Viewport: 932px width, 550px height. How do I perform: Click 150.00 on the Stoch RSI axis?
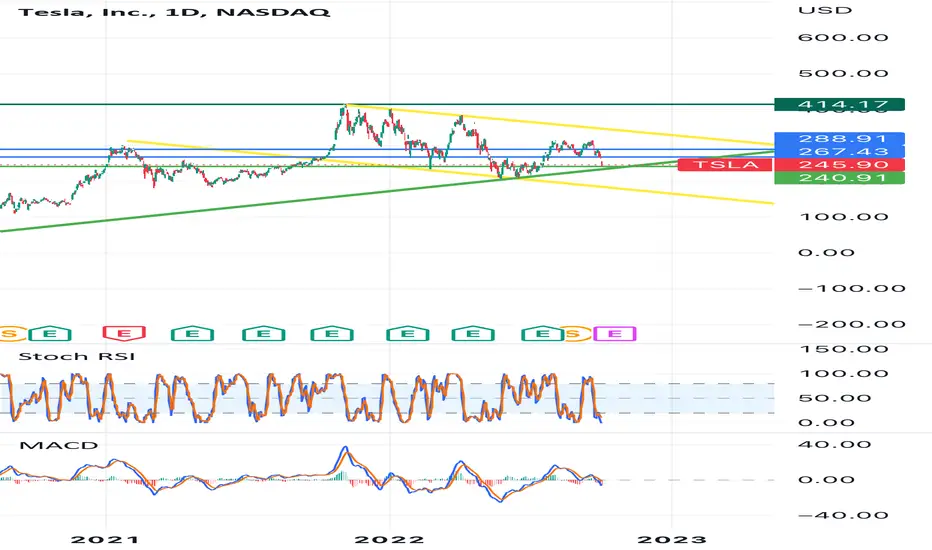click(x=843, y=349)
